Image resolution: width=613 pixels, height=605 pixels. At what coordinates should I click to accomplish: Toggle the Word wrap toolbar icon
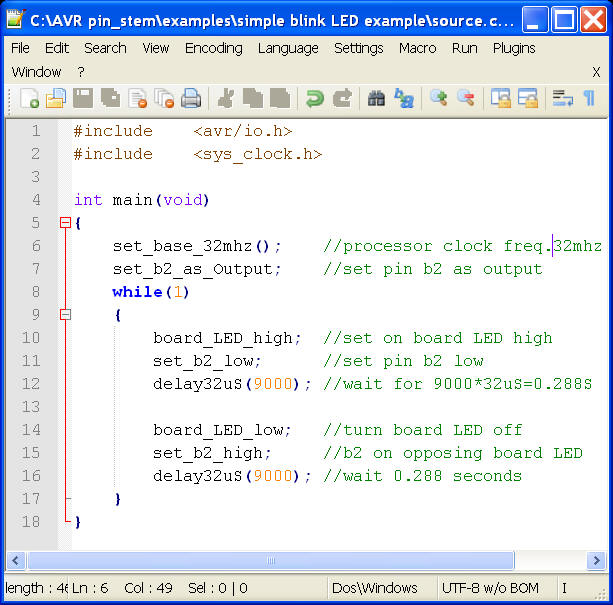563,98
